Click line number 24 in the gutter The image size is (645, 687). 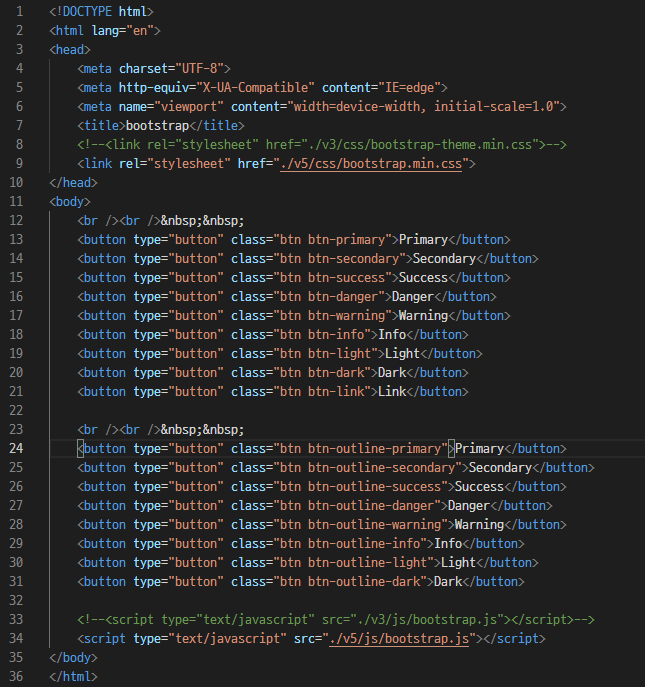[16, 448]
